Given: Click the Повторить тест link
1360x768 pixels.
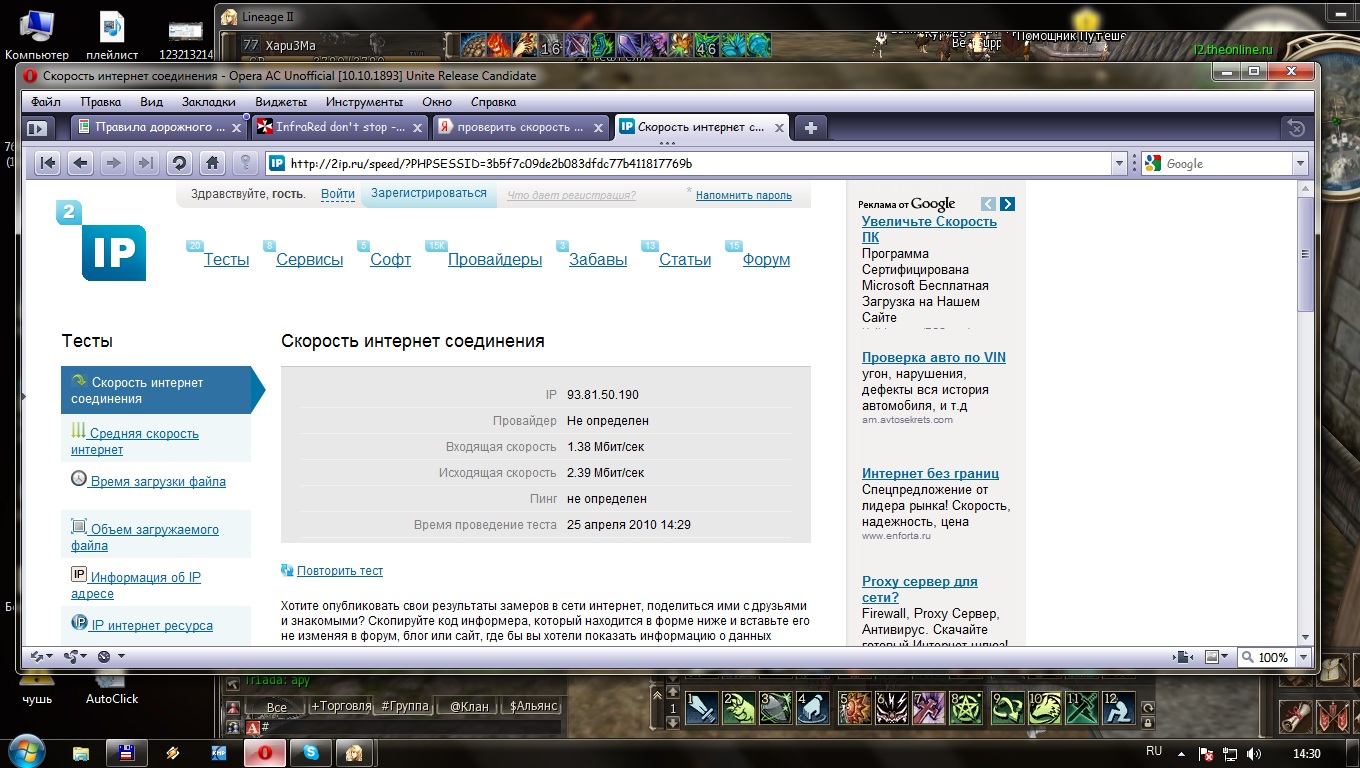Looking at the screenshot, I should pos(340,571).
